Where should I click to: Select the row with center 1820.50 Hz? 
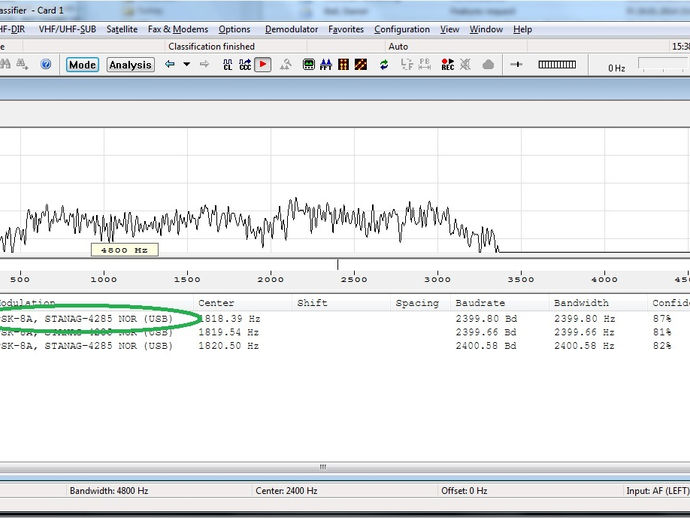[345, 346]
